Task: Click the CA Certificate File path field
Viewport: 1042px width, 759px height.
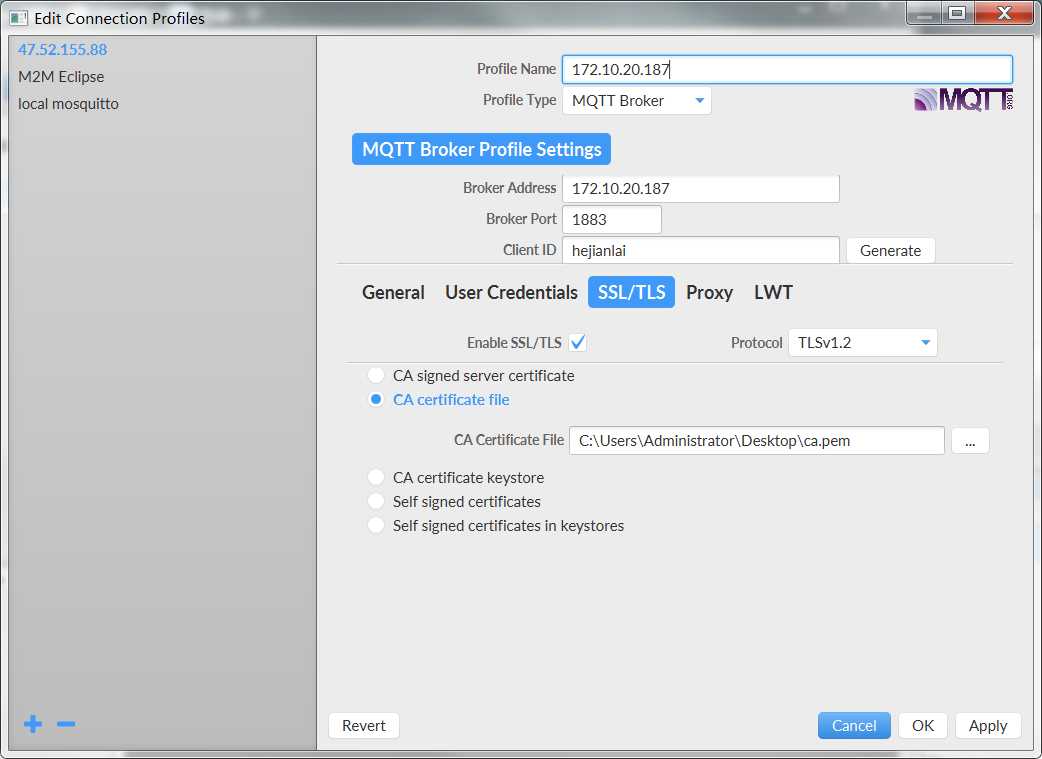Action: (x=756, y=441)
